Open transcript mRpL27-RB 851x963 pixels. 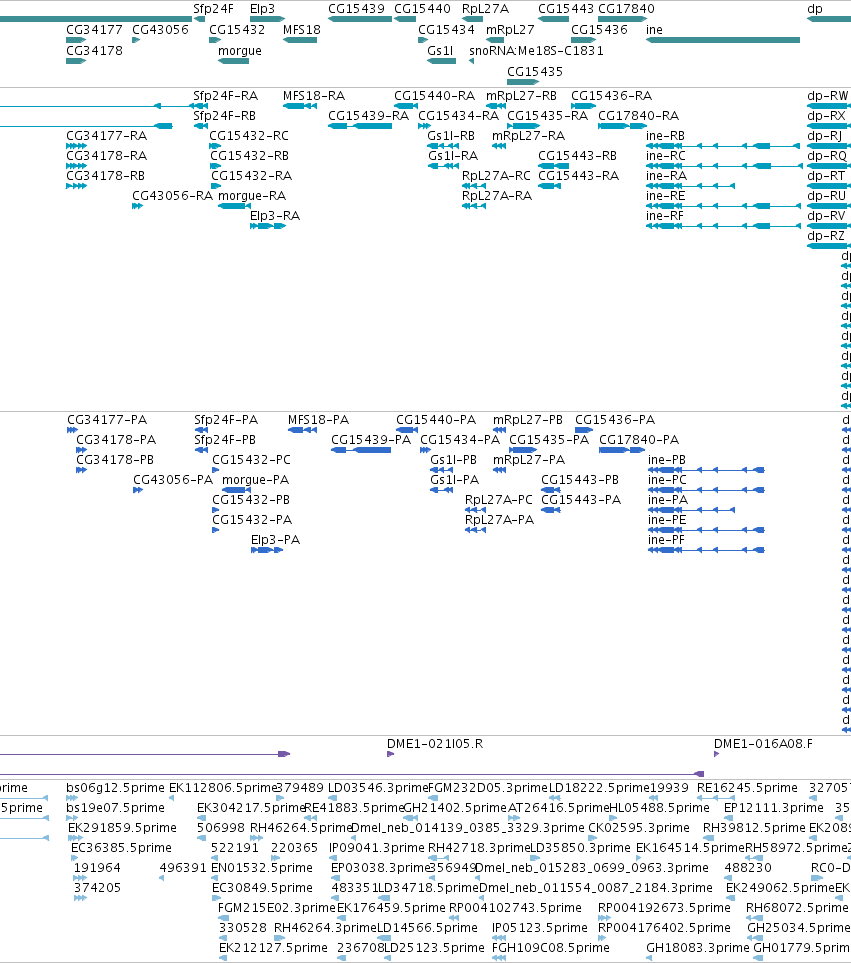click(x=521, y=96)
